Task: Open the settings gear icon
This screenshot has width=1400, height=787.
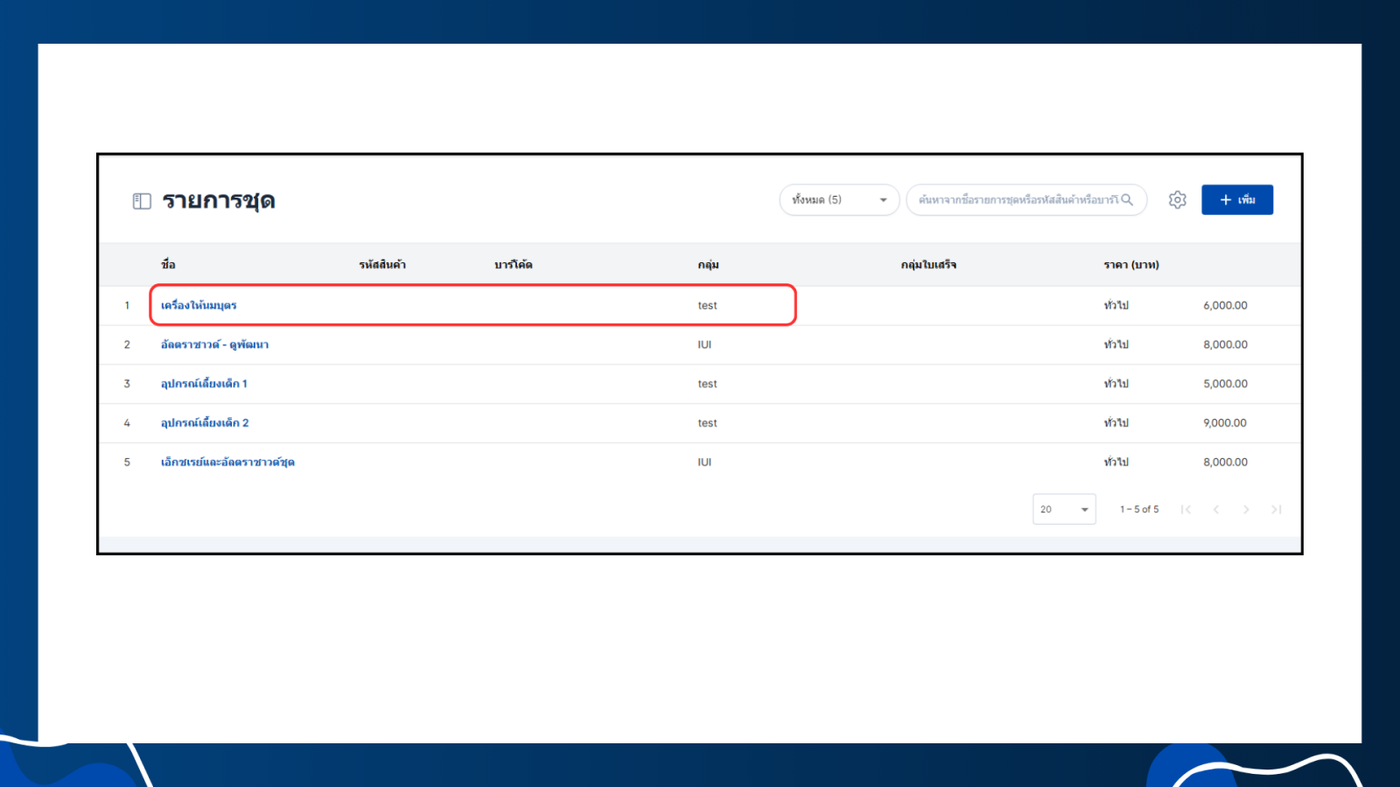Action: (1177, 200)
